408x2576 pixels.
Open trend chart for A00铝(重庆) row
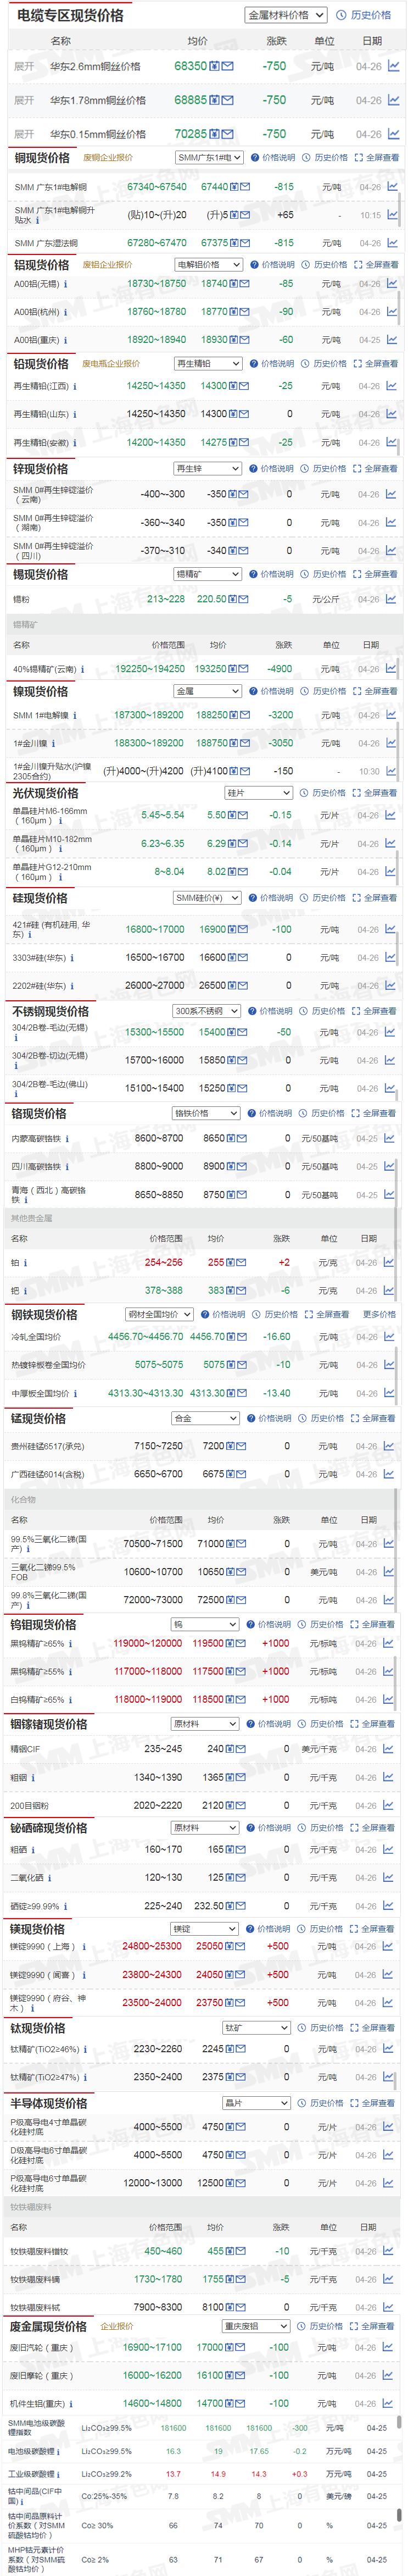tap(392, 340)
